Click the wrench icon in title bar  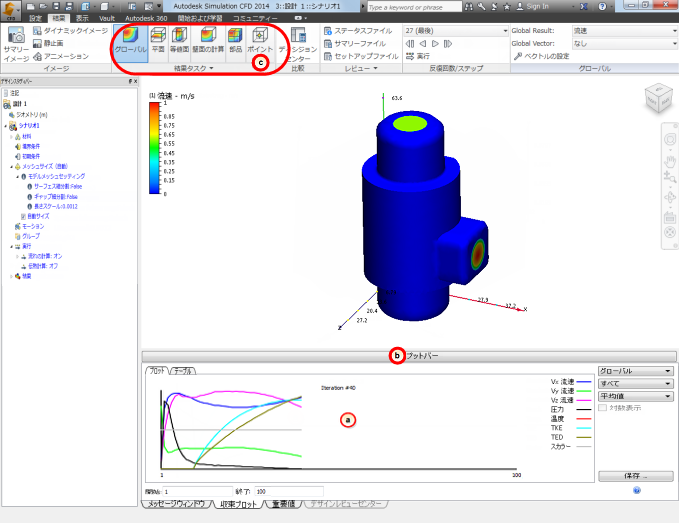pos(482,6)
